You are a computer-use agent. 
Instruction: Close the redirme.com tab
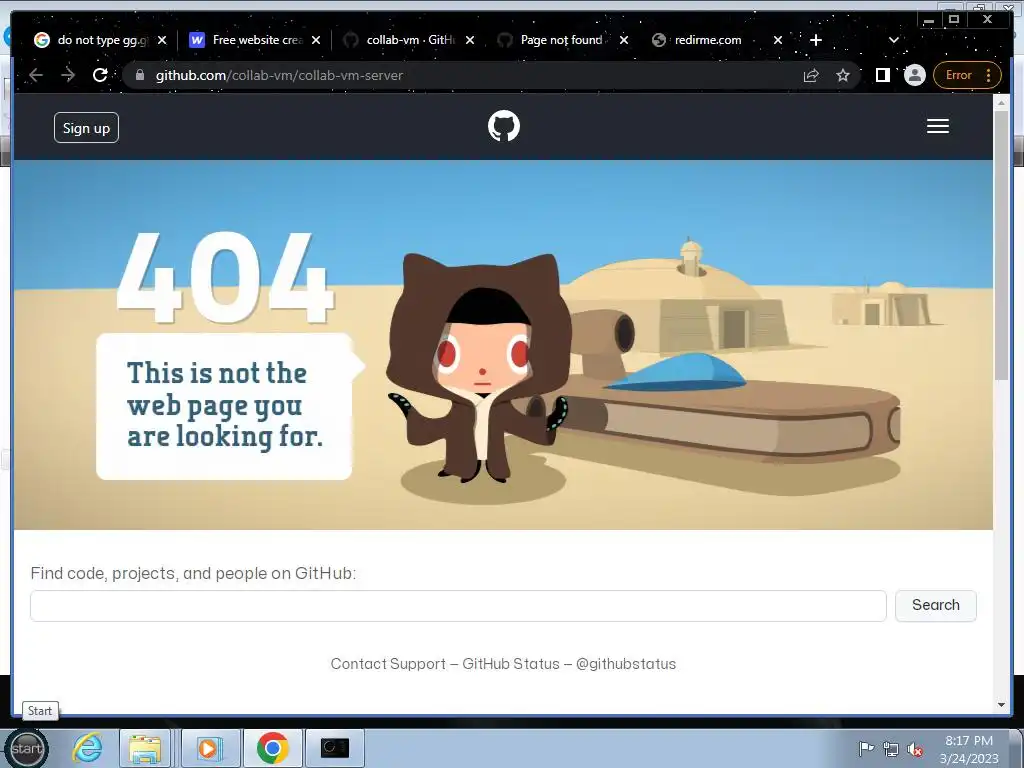[778, 40]
